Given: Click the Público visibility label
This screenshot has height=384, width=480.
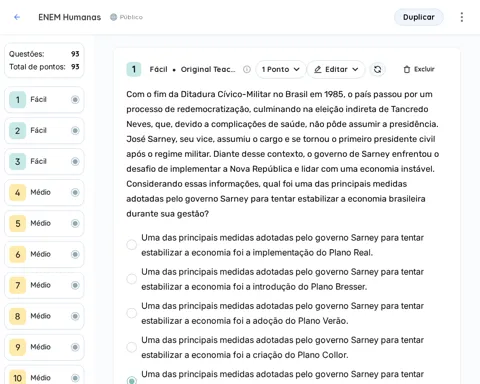Looking at the screenshot, I should pyautogui.click(x=131, y=17).
